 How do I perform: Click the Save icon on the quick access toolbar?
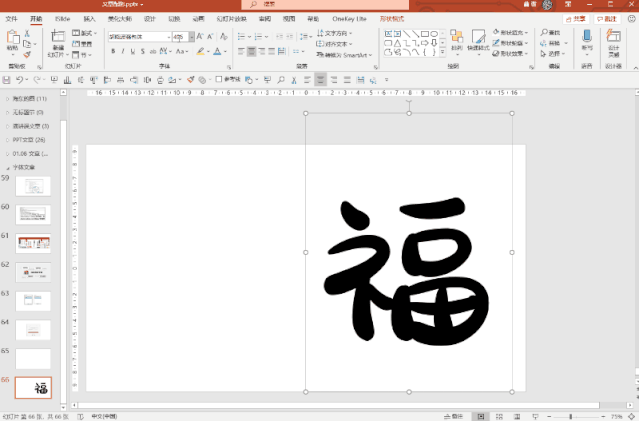coord(7,80)
